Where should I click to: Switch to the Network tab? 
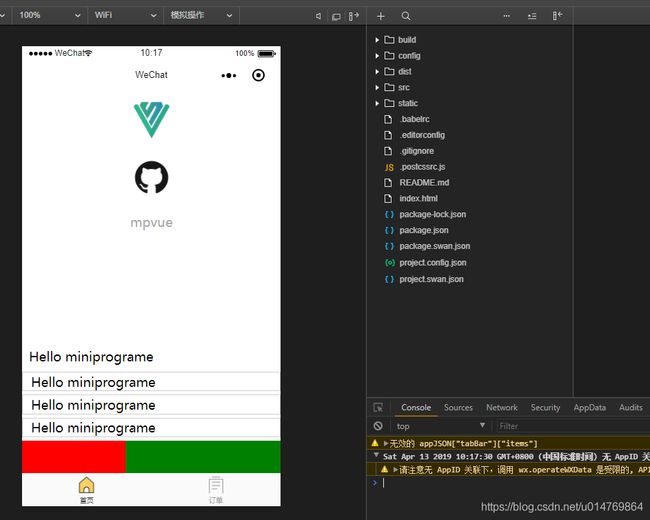[502, 408]
